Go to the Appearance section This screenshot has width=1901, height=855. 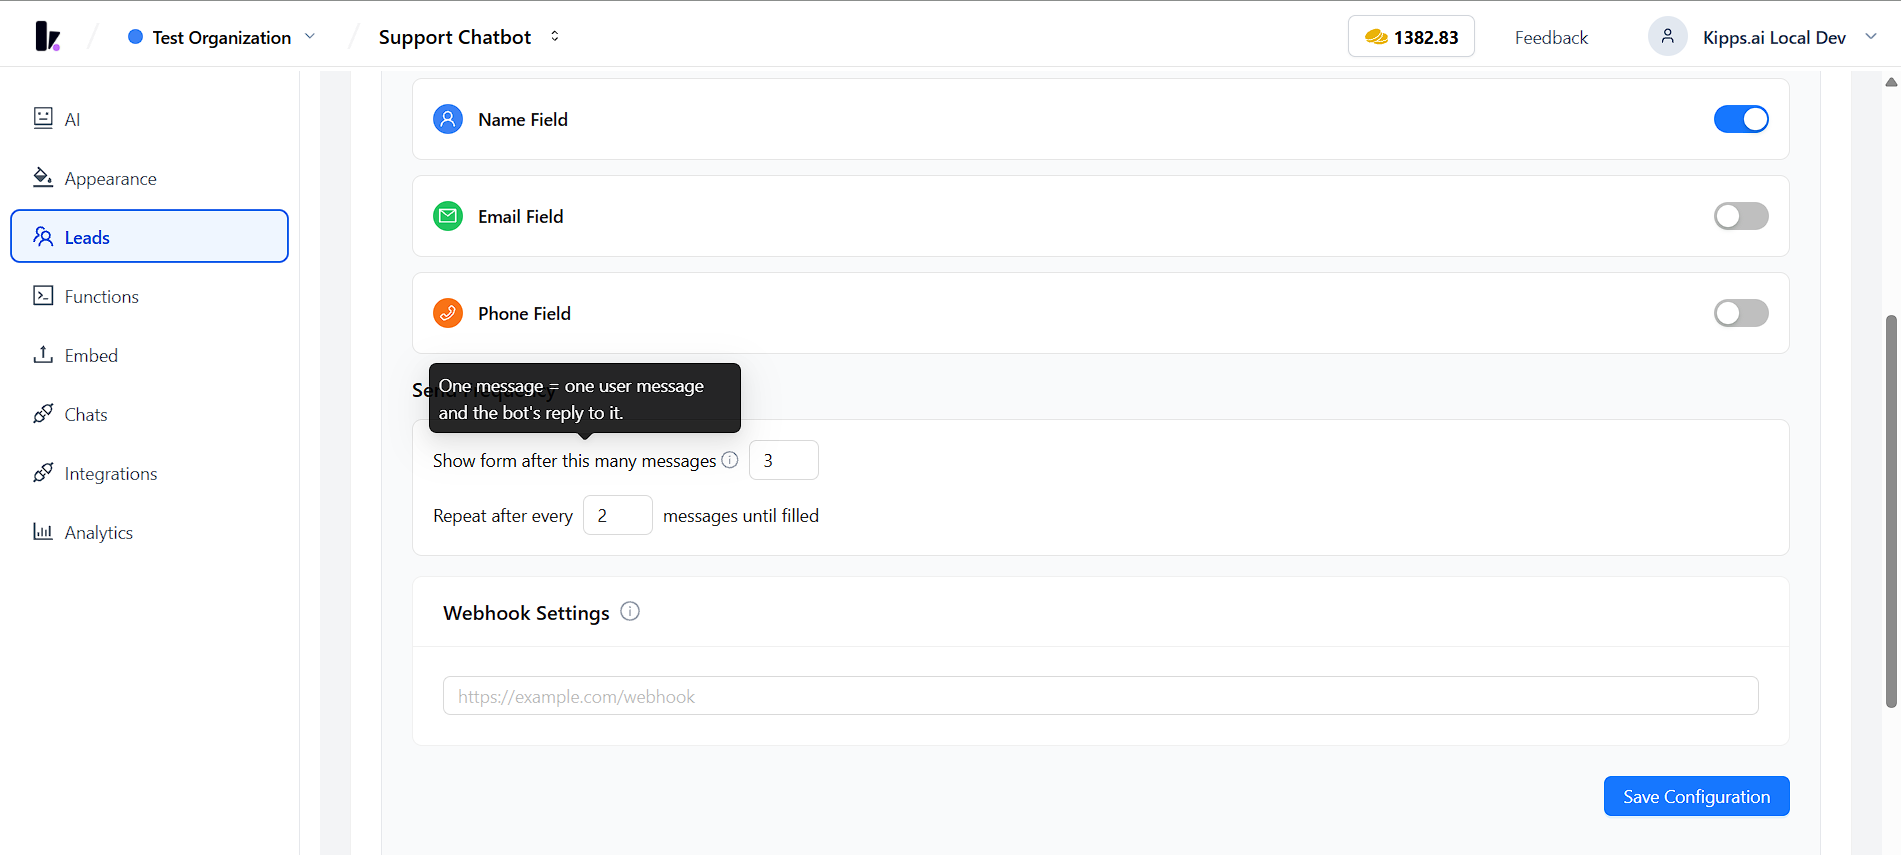point(149,178)
